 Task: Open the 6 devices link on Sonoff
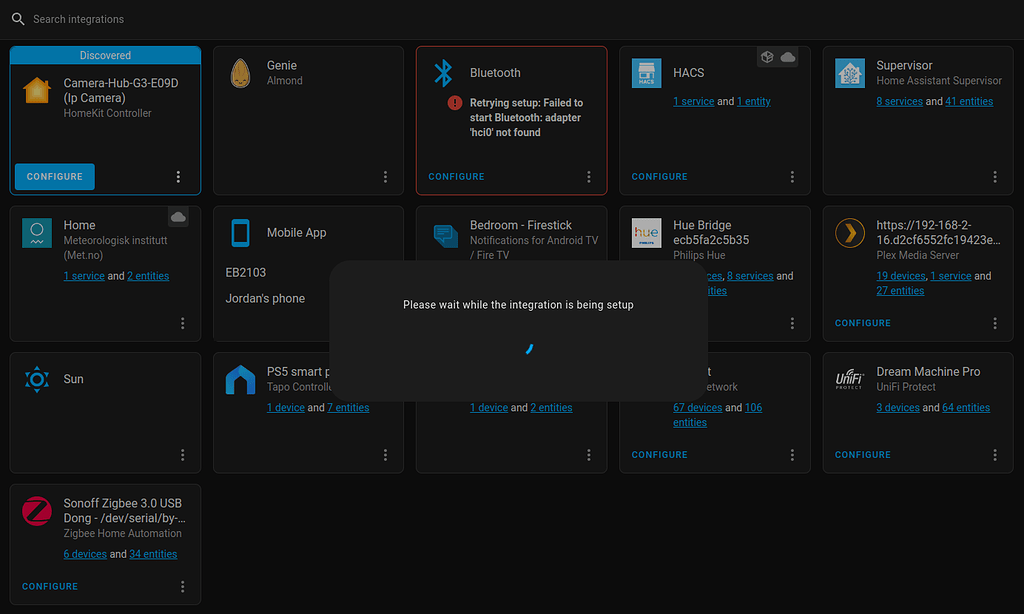(85, 553)
